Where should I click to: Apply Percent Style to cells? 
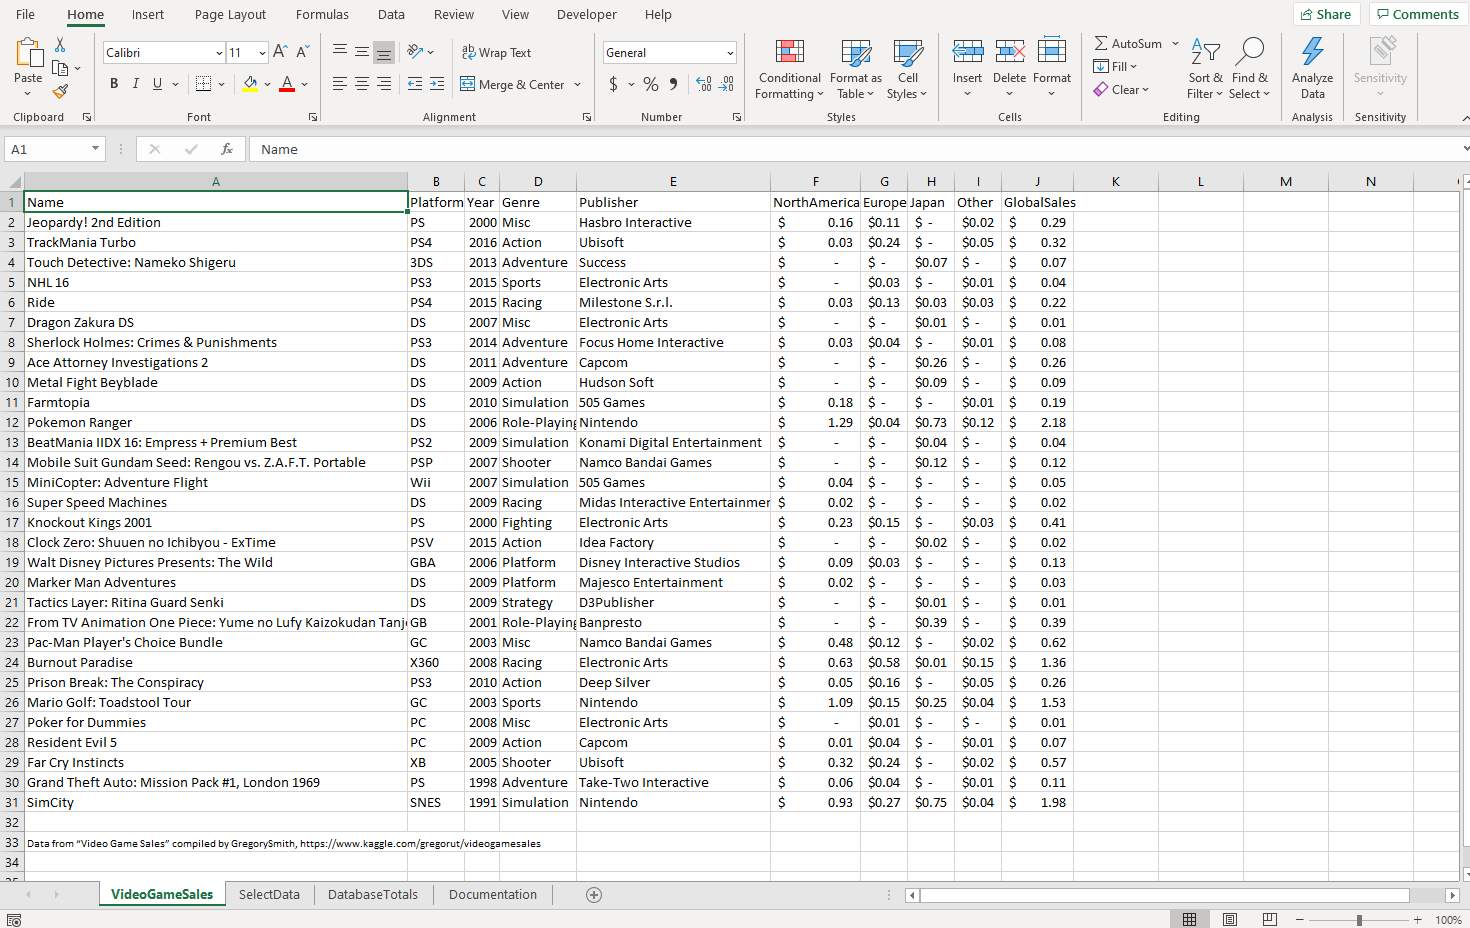pos(651,84)
